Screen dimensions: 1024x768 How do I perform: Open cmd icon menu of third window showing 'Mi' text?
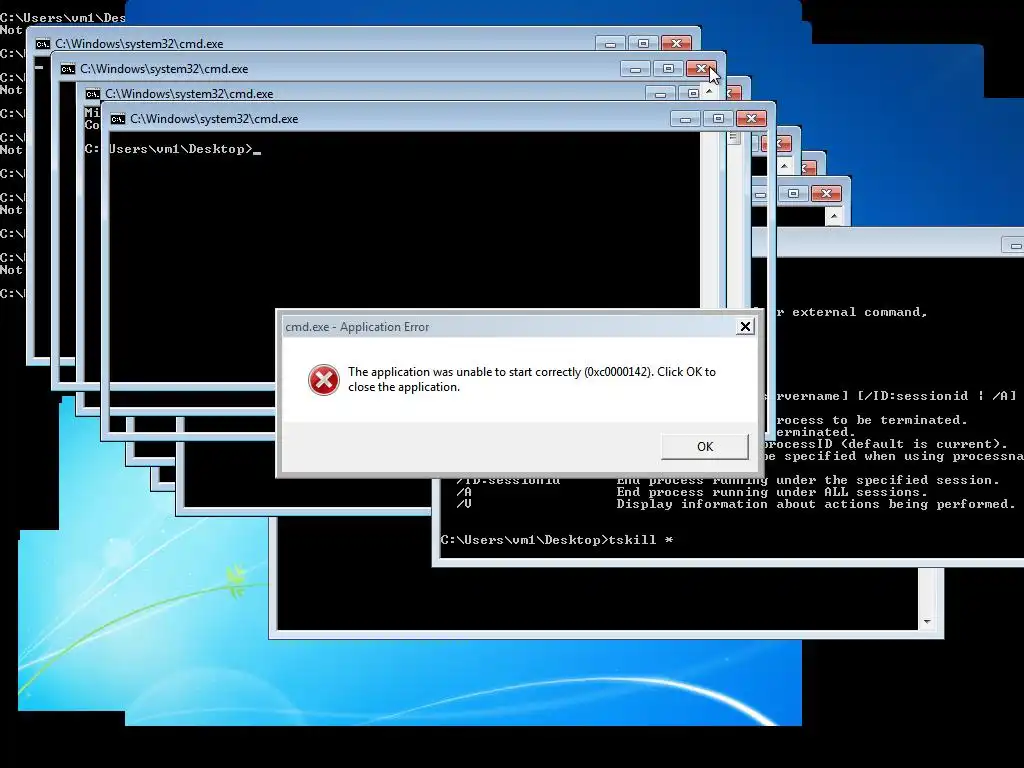tap(93, 94)
